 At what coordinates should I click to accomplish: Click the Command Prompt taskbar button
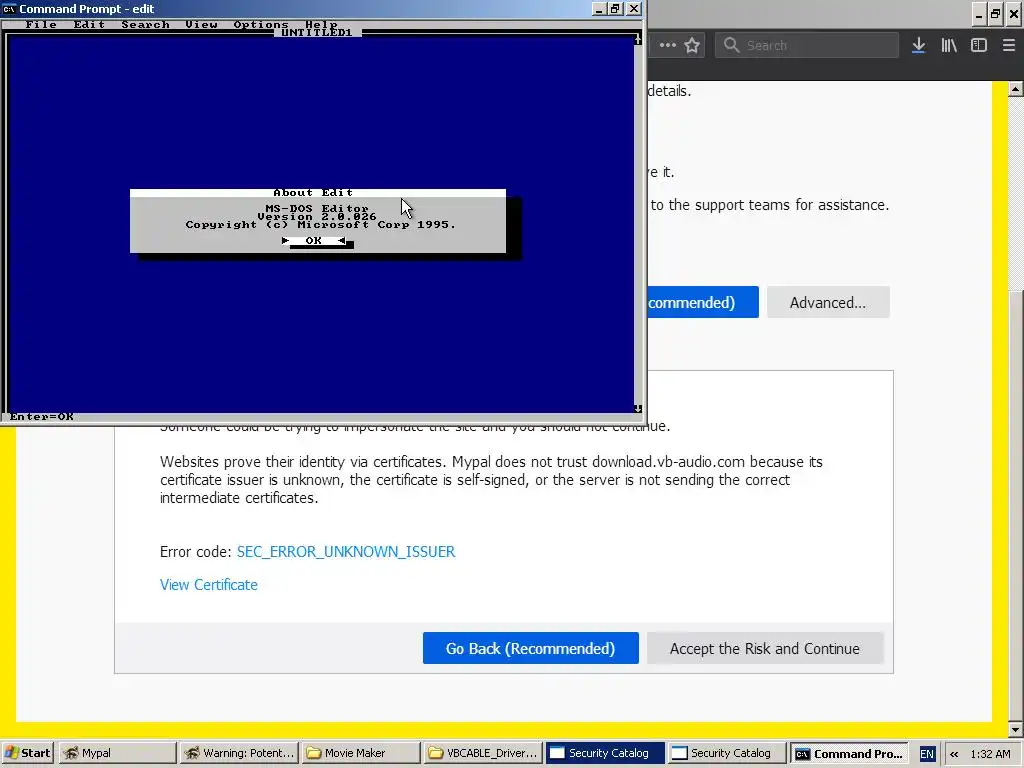(849, 753)
